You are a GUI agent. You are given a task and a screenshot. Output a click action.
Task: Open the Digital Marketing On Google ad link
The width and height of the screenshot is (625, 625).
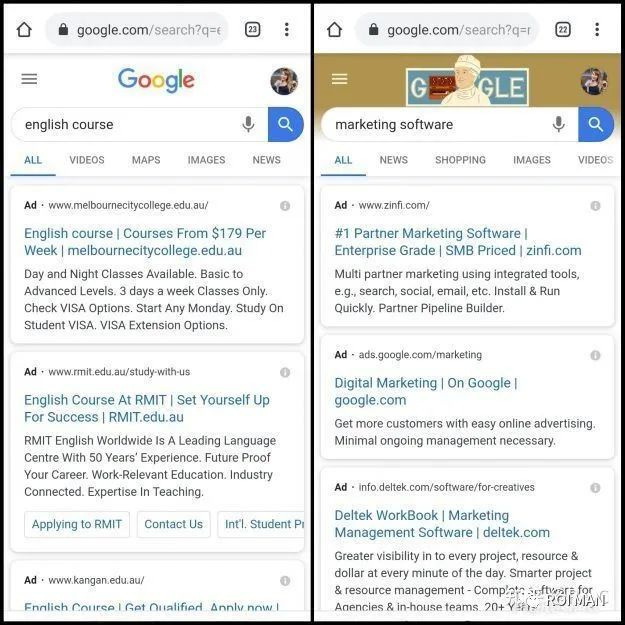click(x=426, y=391)
